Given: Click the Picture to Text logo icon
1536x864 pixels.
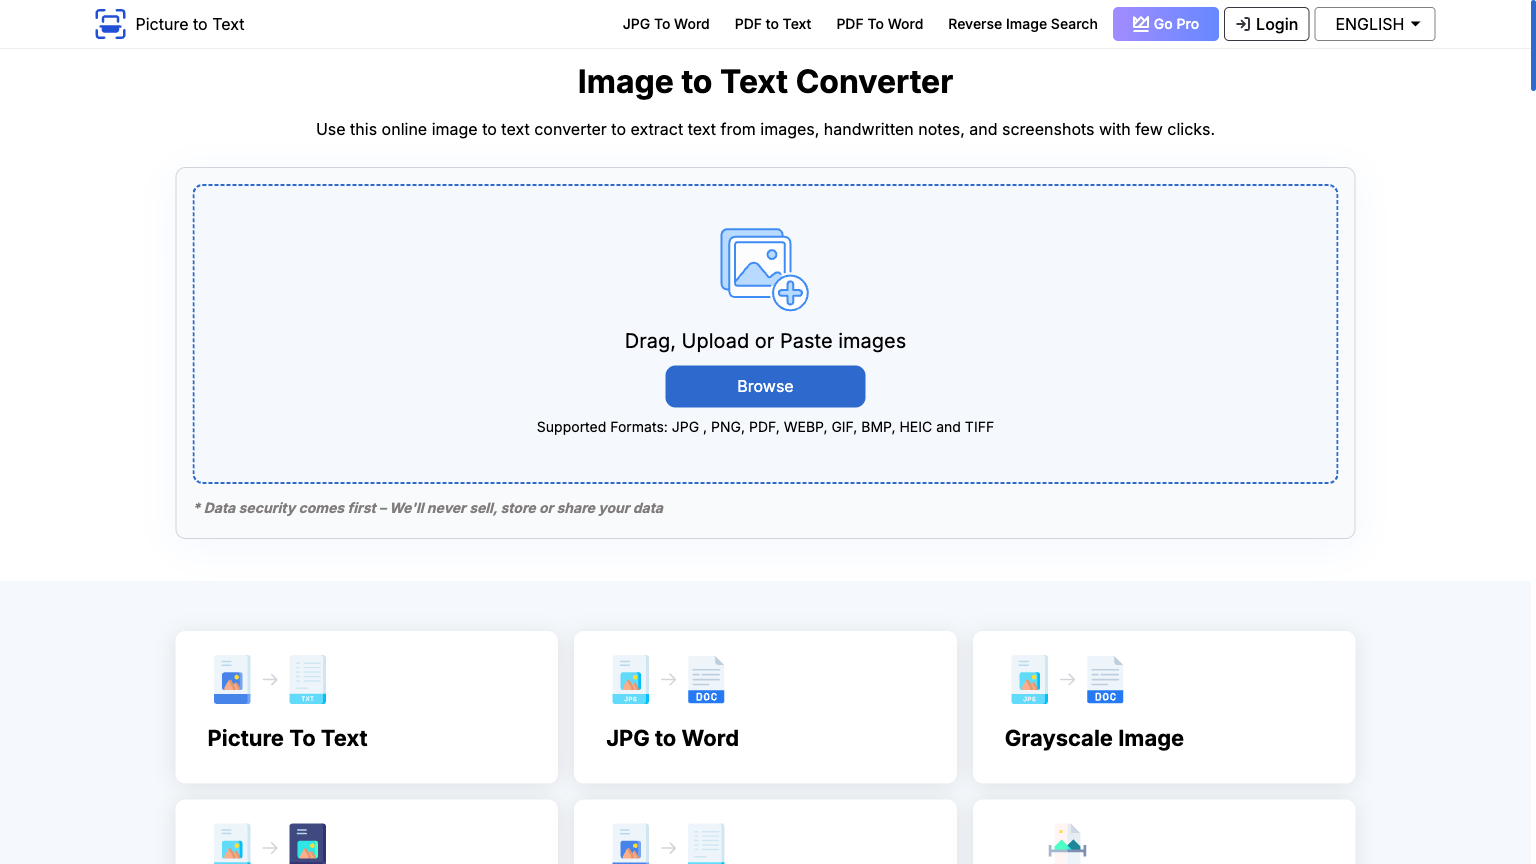Looking at the screenshot, I should click(110, 24).
